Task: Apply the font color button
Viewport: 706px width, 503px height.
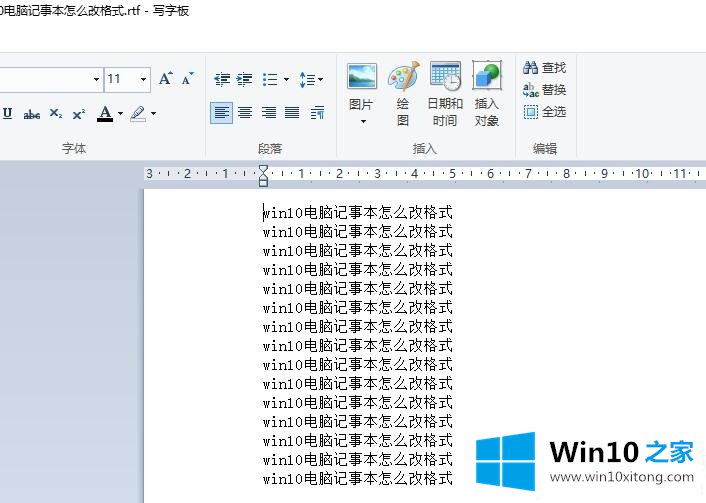Action: 105,113
